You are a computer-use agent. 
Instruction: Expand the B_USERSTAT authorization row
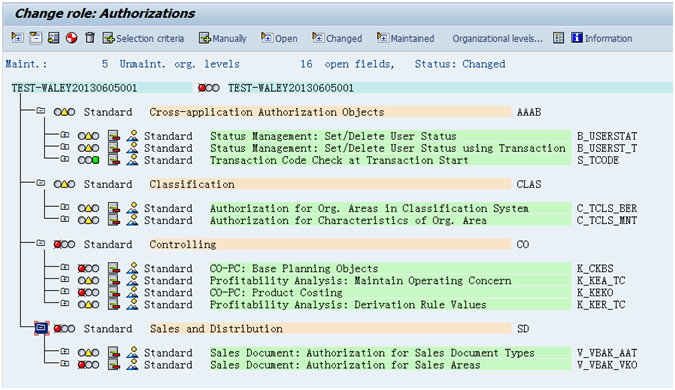click(x=65, y=135)
